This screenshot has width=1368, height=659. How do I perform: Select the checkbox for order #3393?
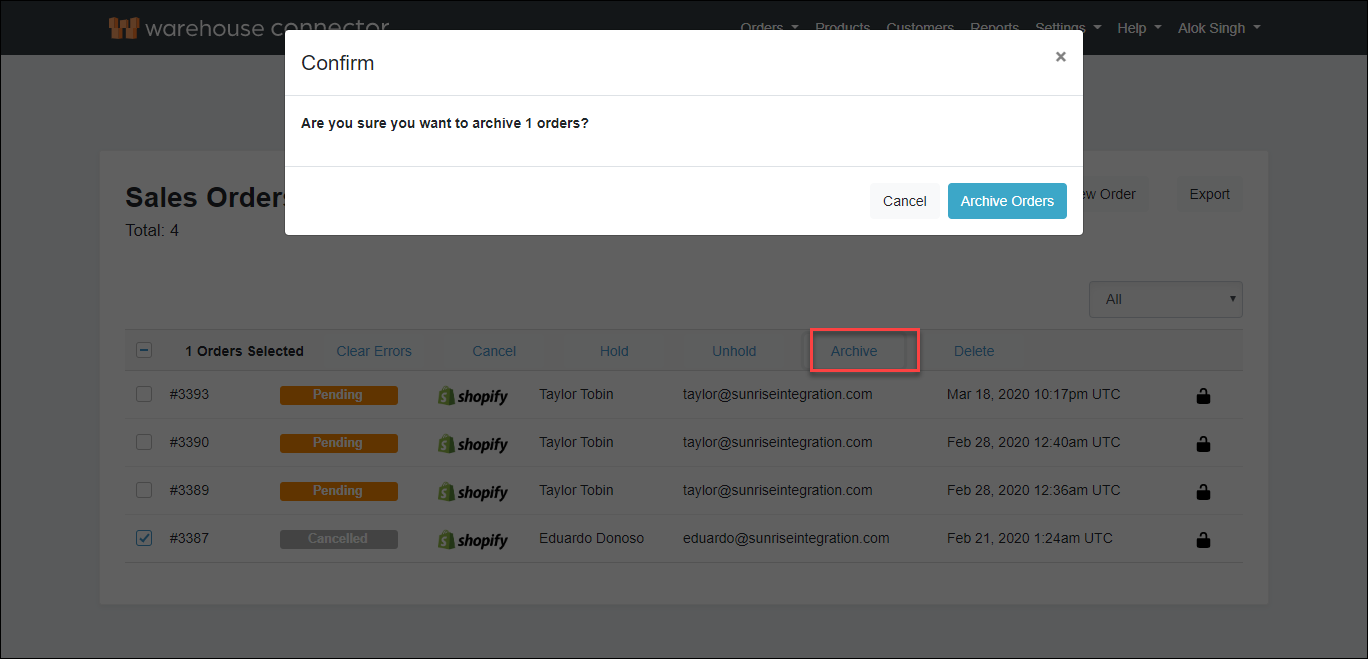click(143, 394)
